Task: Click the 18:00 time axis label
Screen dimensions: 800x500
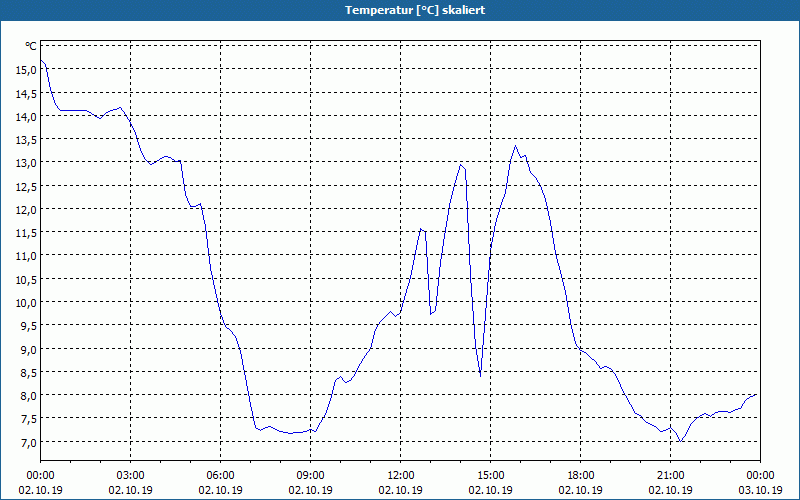Action: pyautogui.click(x=581, y=476)
